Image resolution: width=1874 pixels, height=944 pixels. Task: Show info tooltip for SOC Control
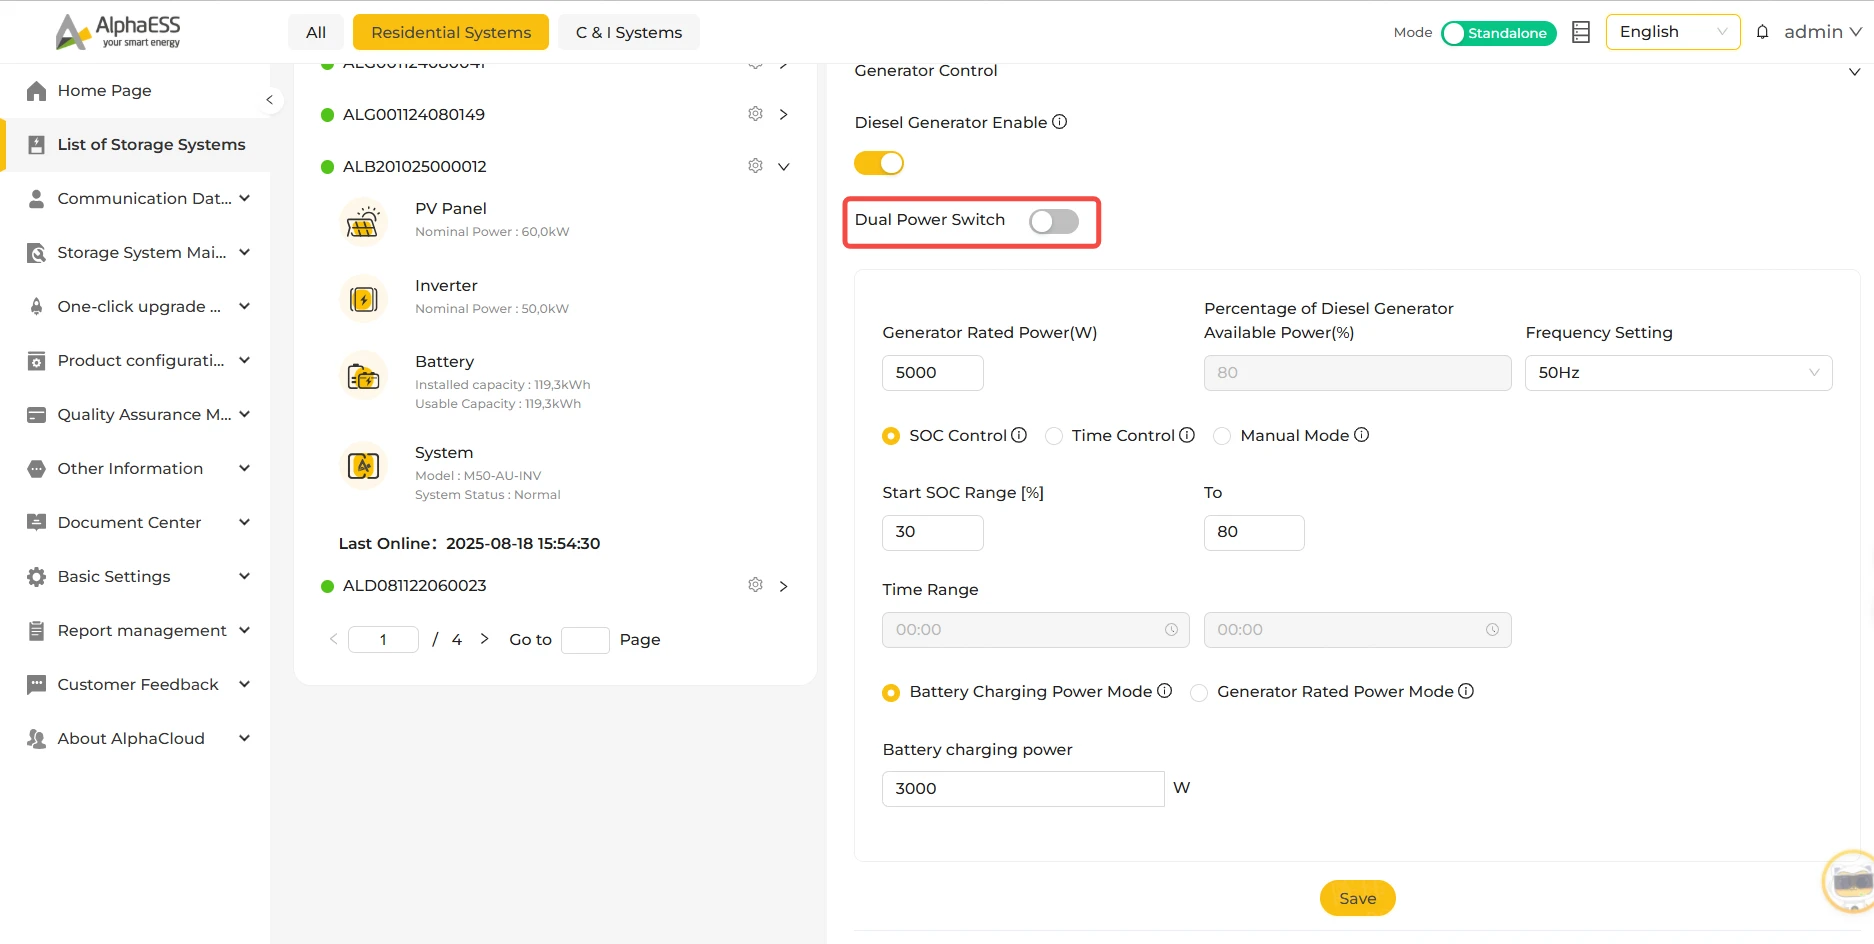click(x=1019, y=435)
